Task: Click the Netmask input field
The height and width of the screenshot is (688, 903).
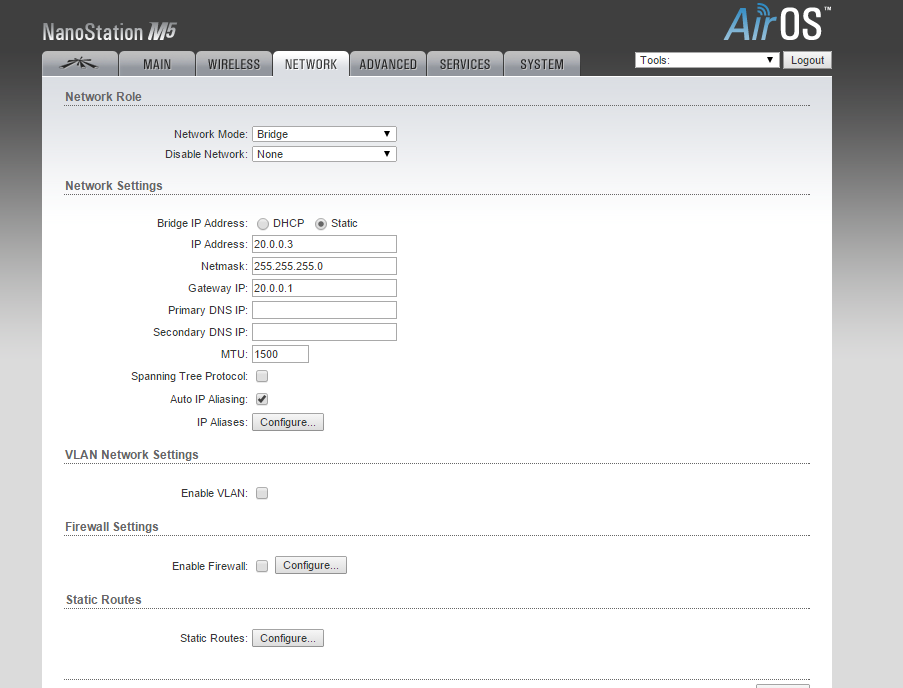Action: click(324, 266)
